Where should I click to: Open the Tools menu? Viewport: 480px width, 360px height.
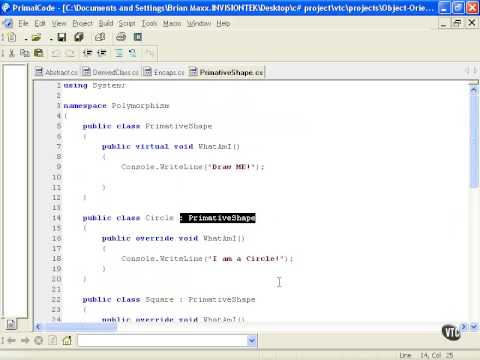149,23
